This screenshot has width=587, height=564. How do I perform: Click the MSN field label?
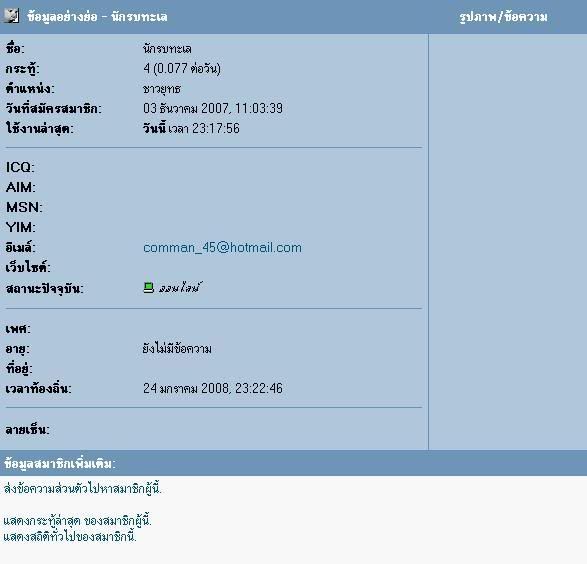(x=24, y=207)
